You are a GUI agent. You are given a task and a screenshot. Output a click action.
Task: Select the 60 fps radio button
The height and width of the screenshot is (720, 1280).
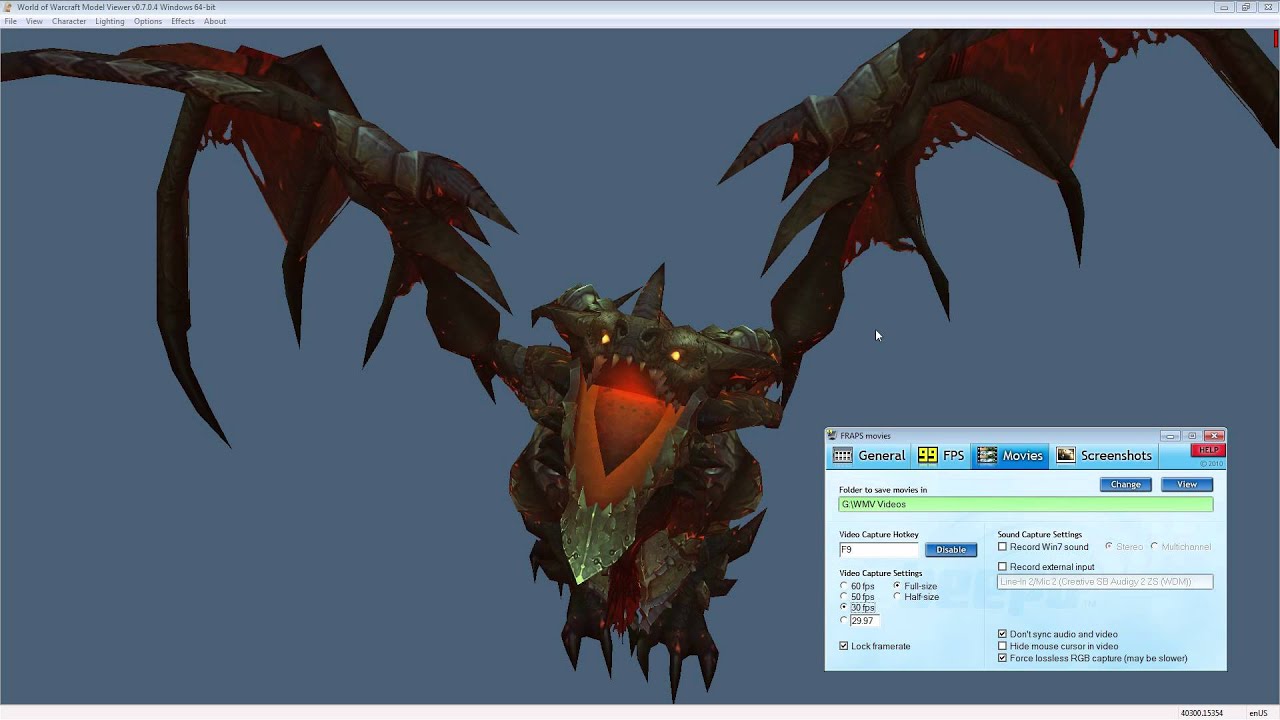point(844,586)
